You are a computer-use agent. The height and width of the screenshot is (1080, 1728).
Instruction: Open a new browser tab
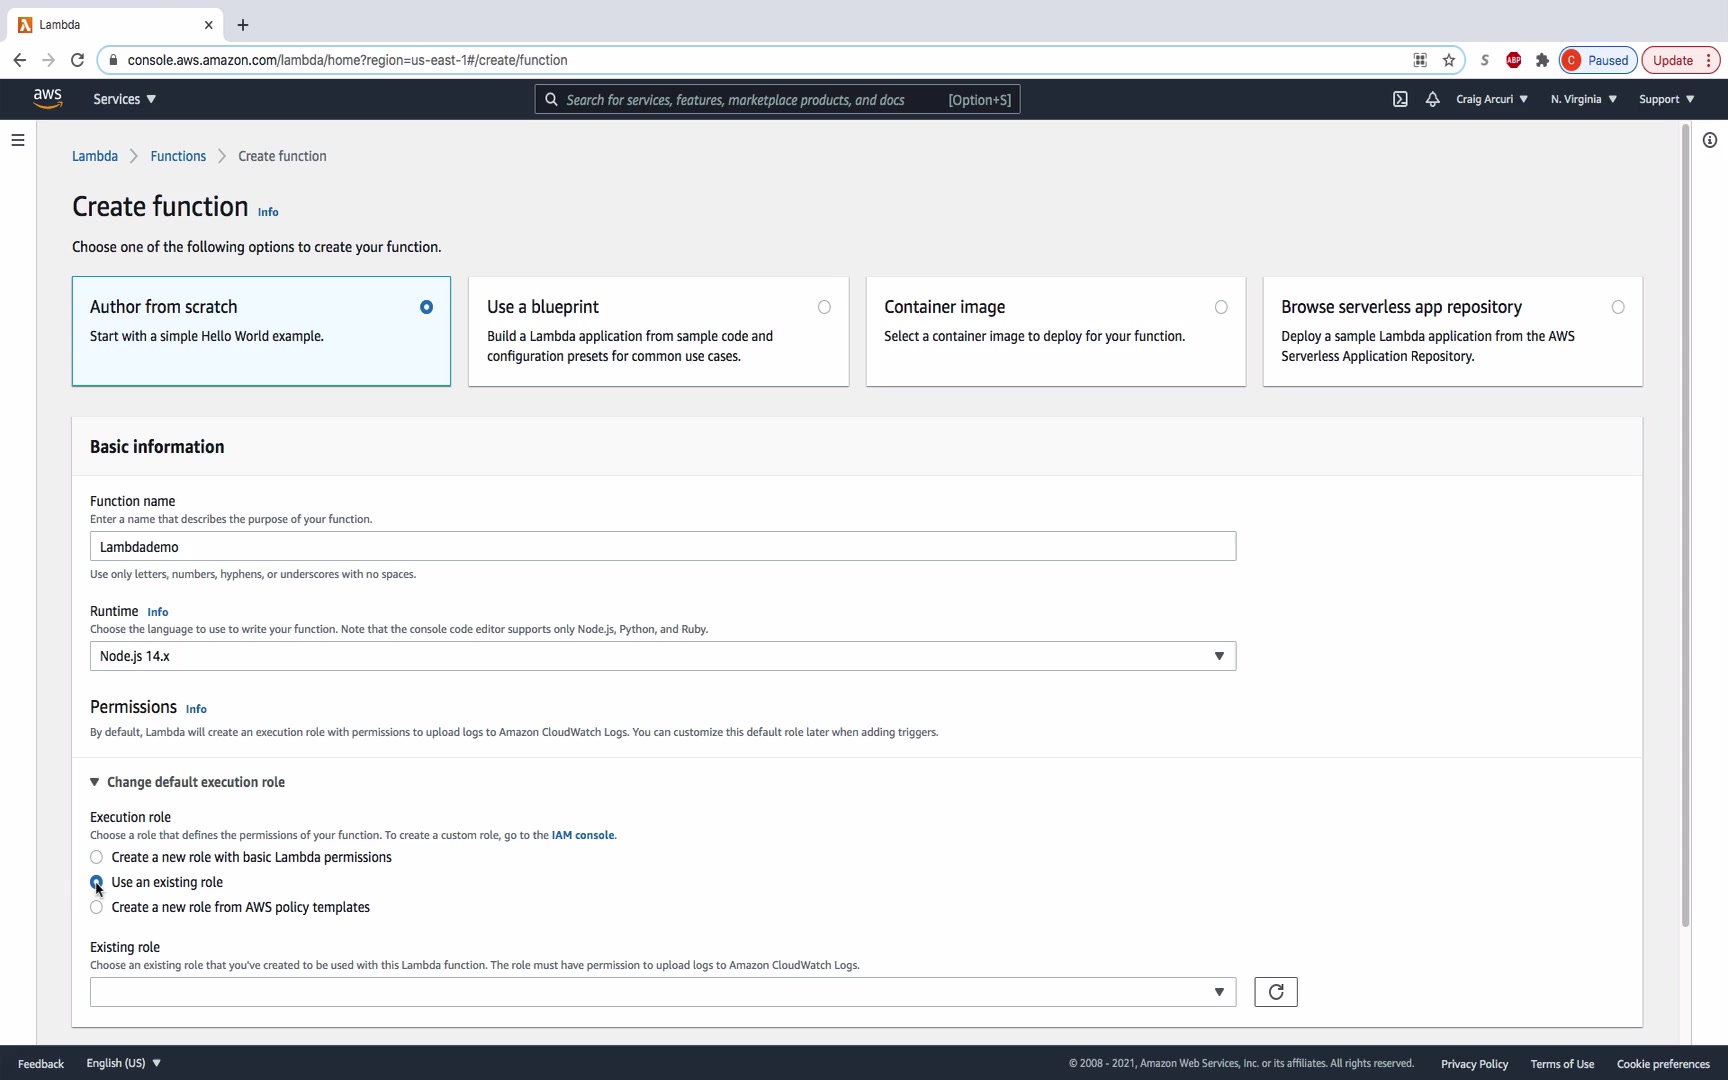point(243,25)
